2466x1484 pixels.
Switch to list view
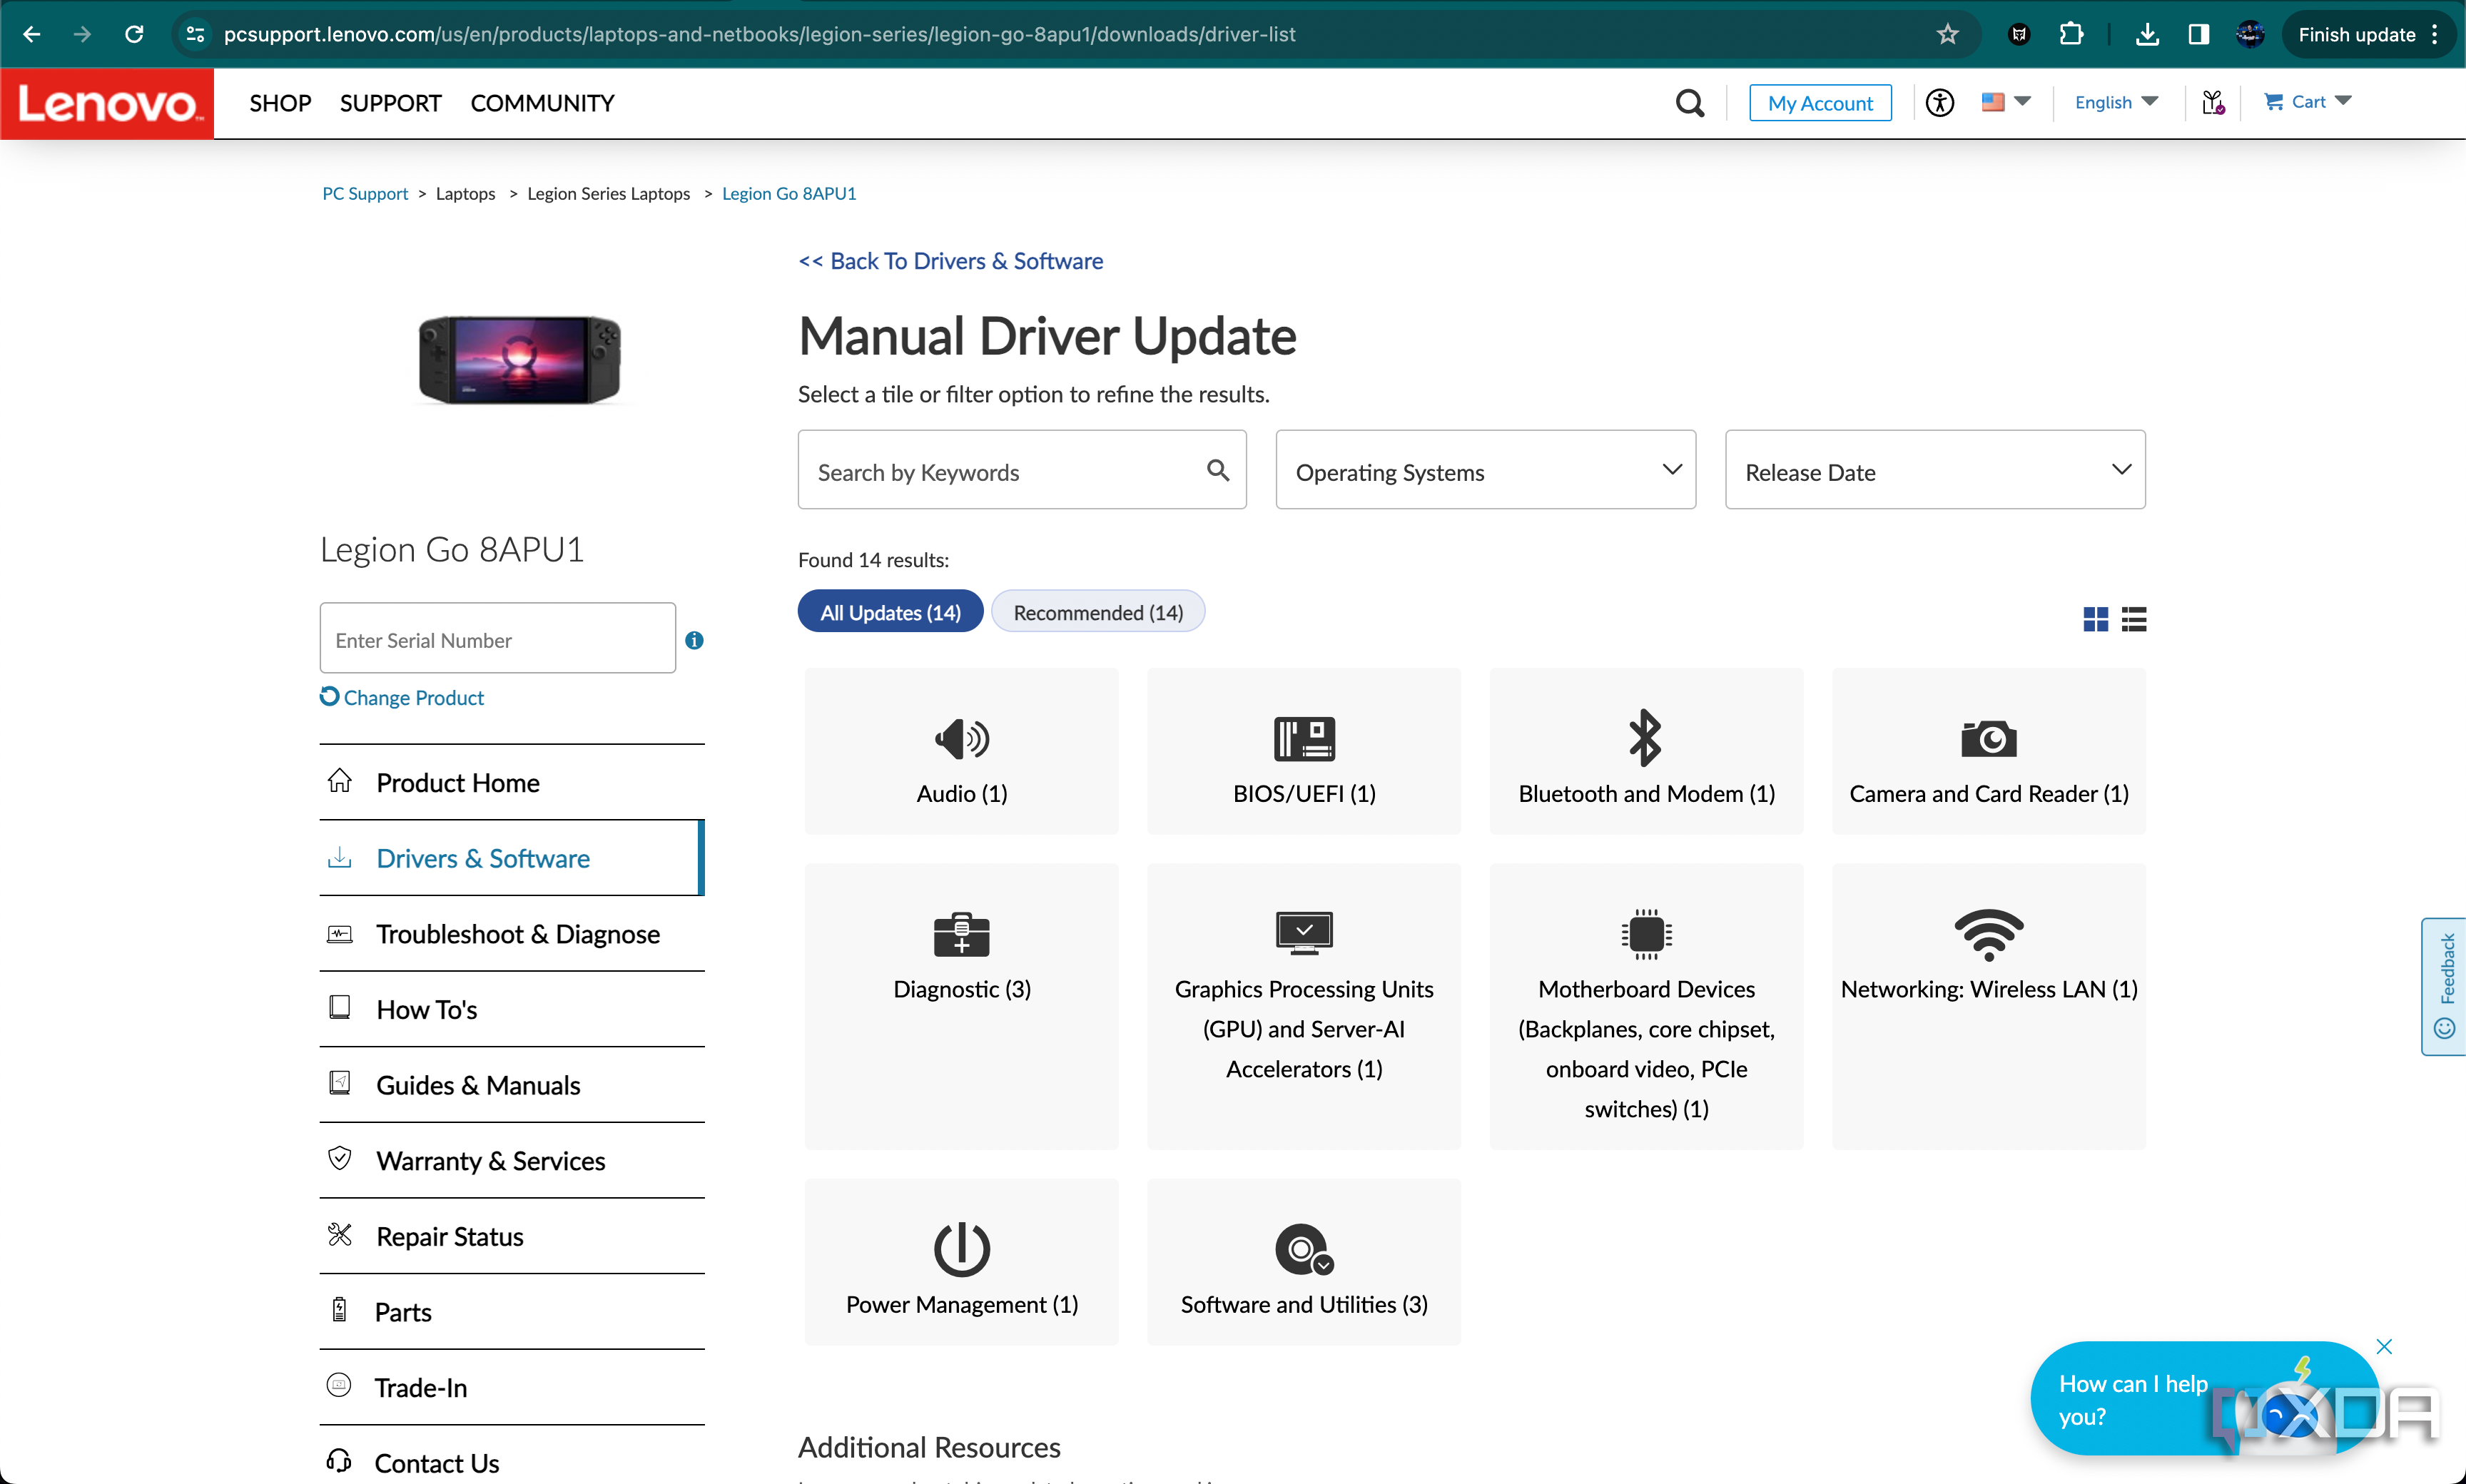pyautogui.click(x=2134, y=619)
